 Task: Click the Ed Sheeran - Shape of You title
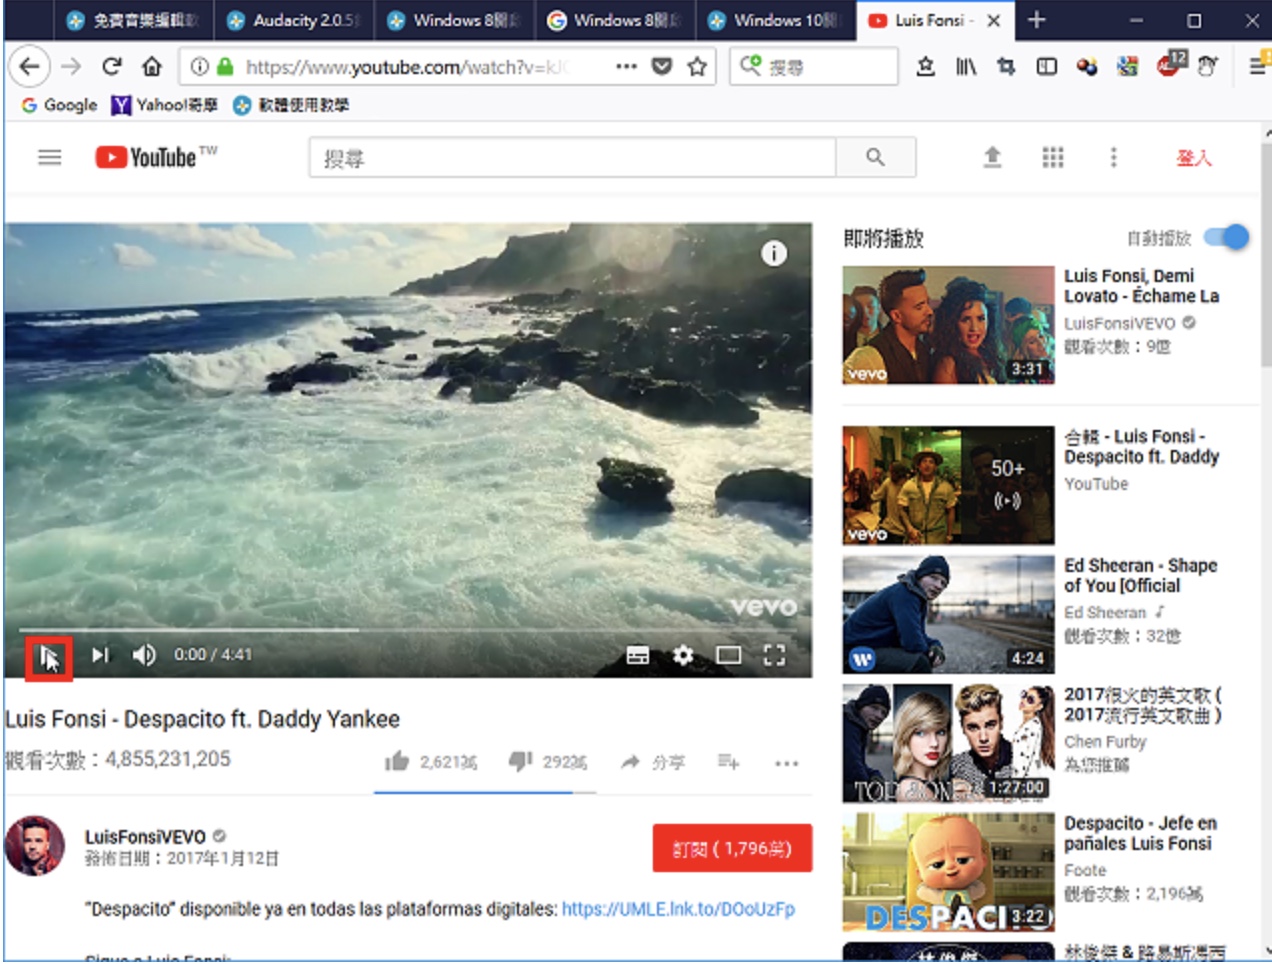click(x=1140, y=575)
